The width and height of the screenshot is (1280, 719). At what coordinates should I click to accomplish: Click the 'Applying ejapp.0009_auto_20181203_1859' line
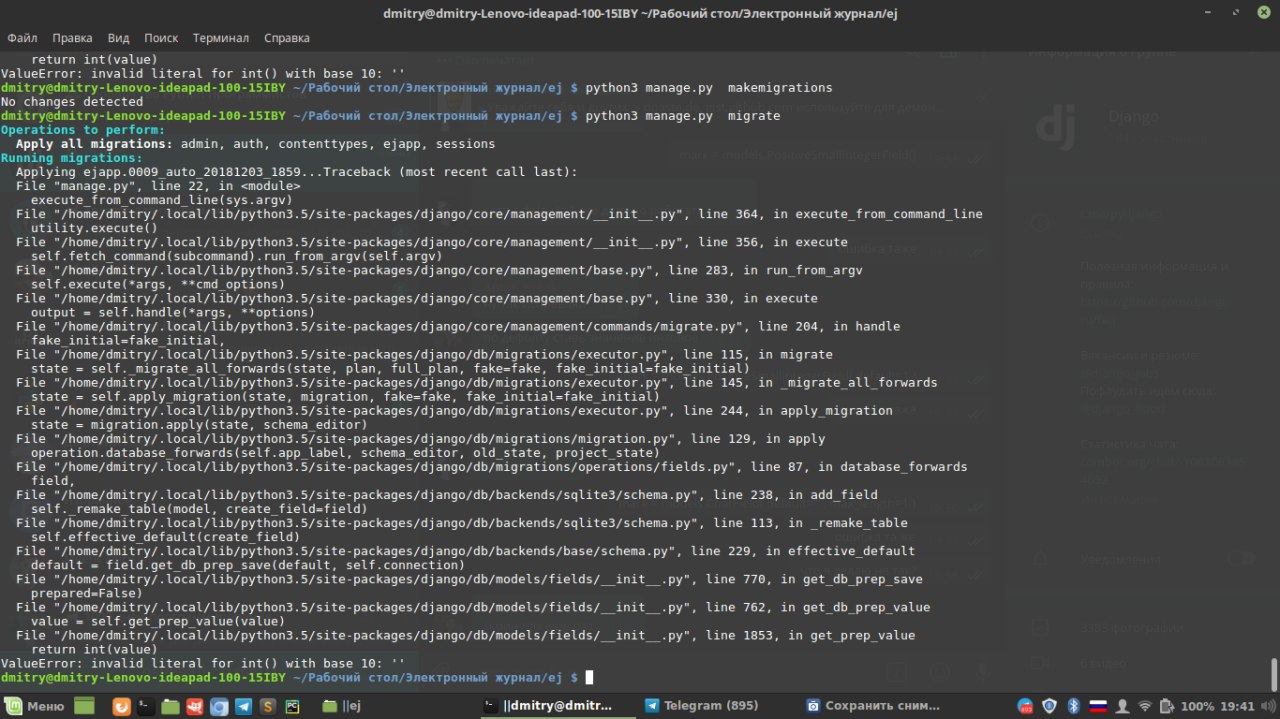pyautogui.click(x=296, y=172)
